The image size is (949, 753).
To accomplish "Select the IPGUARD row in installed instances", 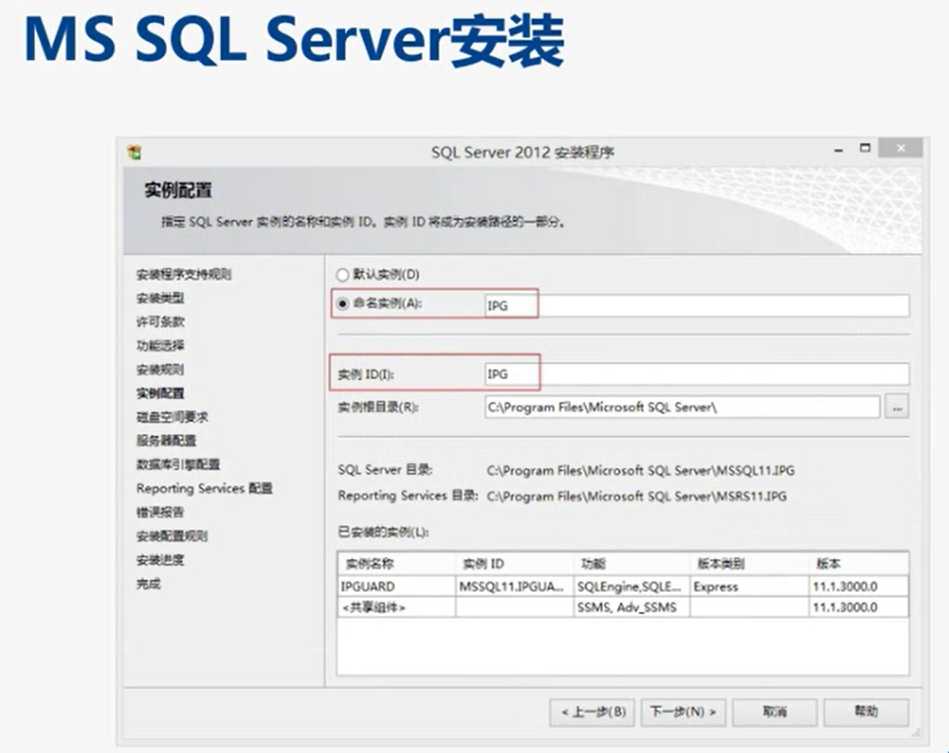I will tap(396, 587).
